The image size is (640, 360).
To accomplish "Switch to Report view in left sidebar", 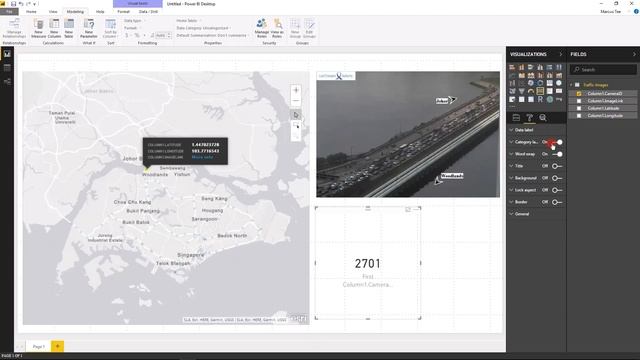I will (7, 53).
